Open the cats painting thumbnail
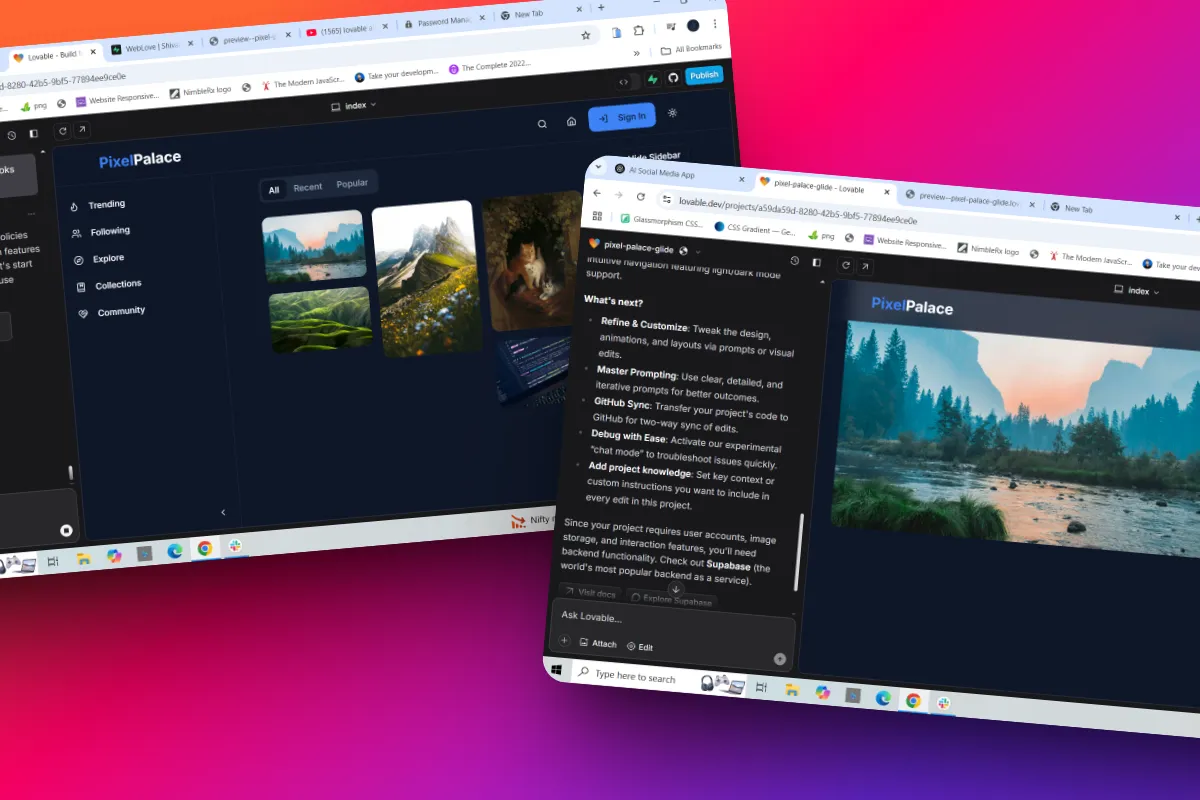The image size is (1200, 800). tap(533, 262)
